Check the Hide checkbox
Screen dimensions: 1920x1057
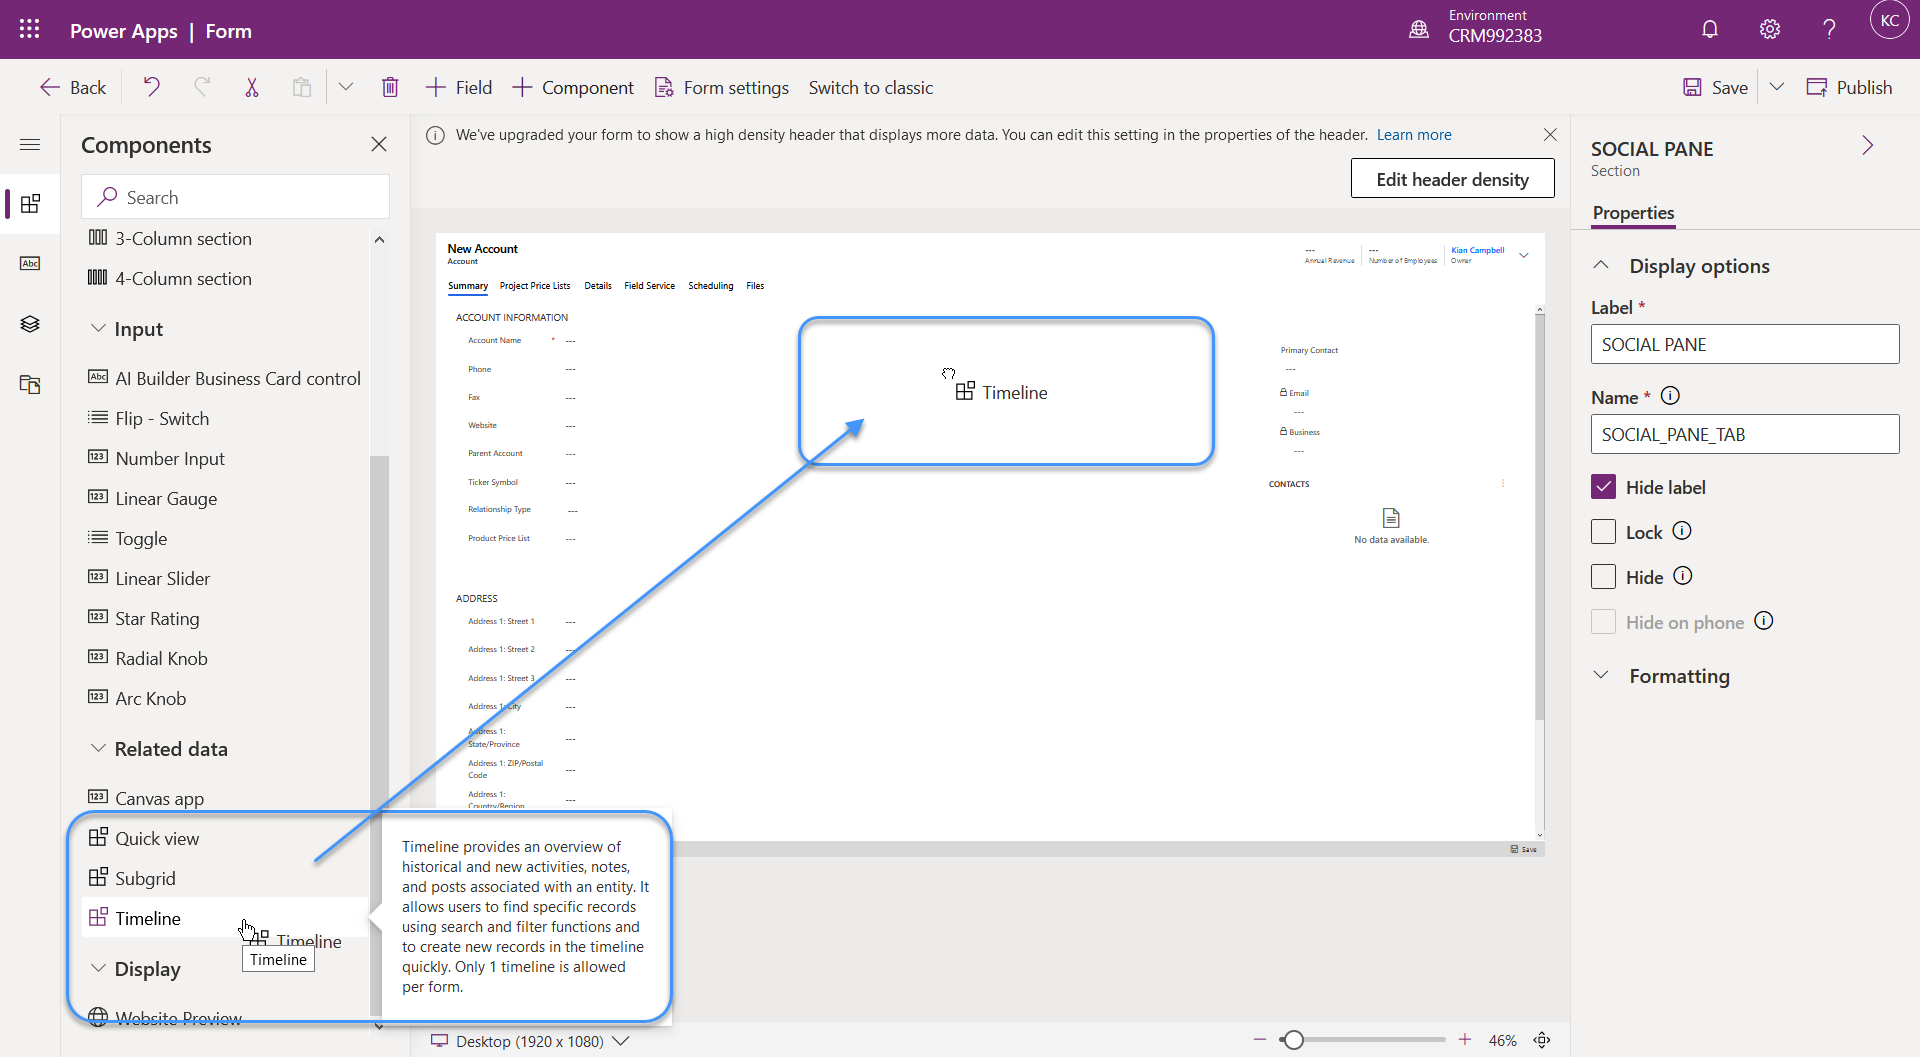click(1603, 577)
